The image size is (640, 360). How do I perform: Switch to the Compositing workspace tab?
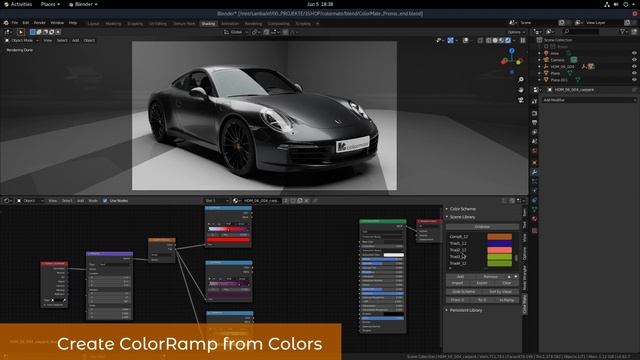coord(279,24)
